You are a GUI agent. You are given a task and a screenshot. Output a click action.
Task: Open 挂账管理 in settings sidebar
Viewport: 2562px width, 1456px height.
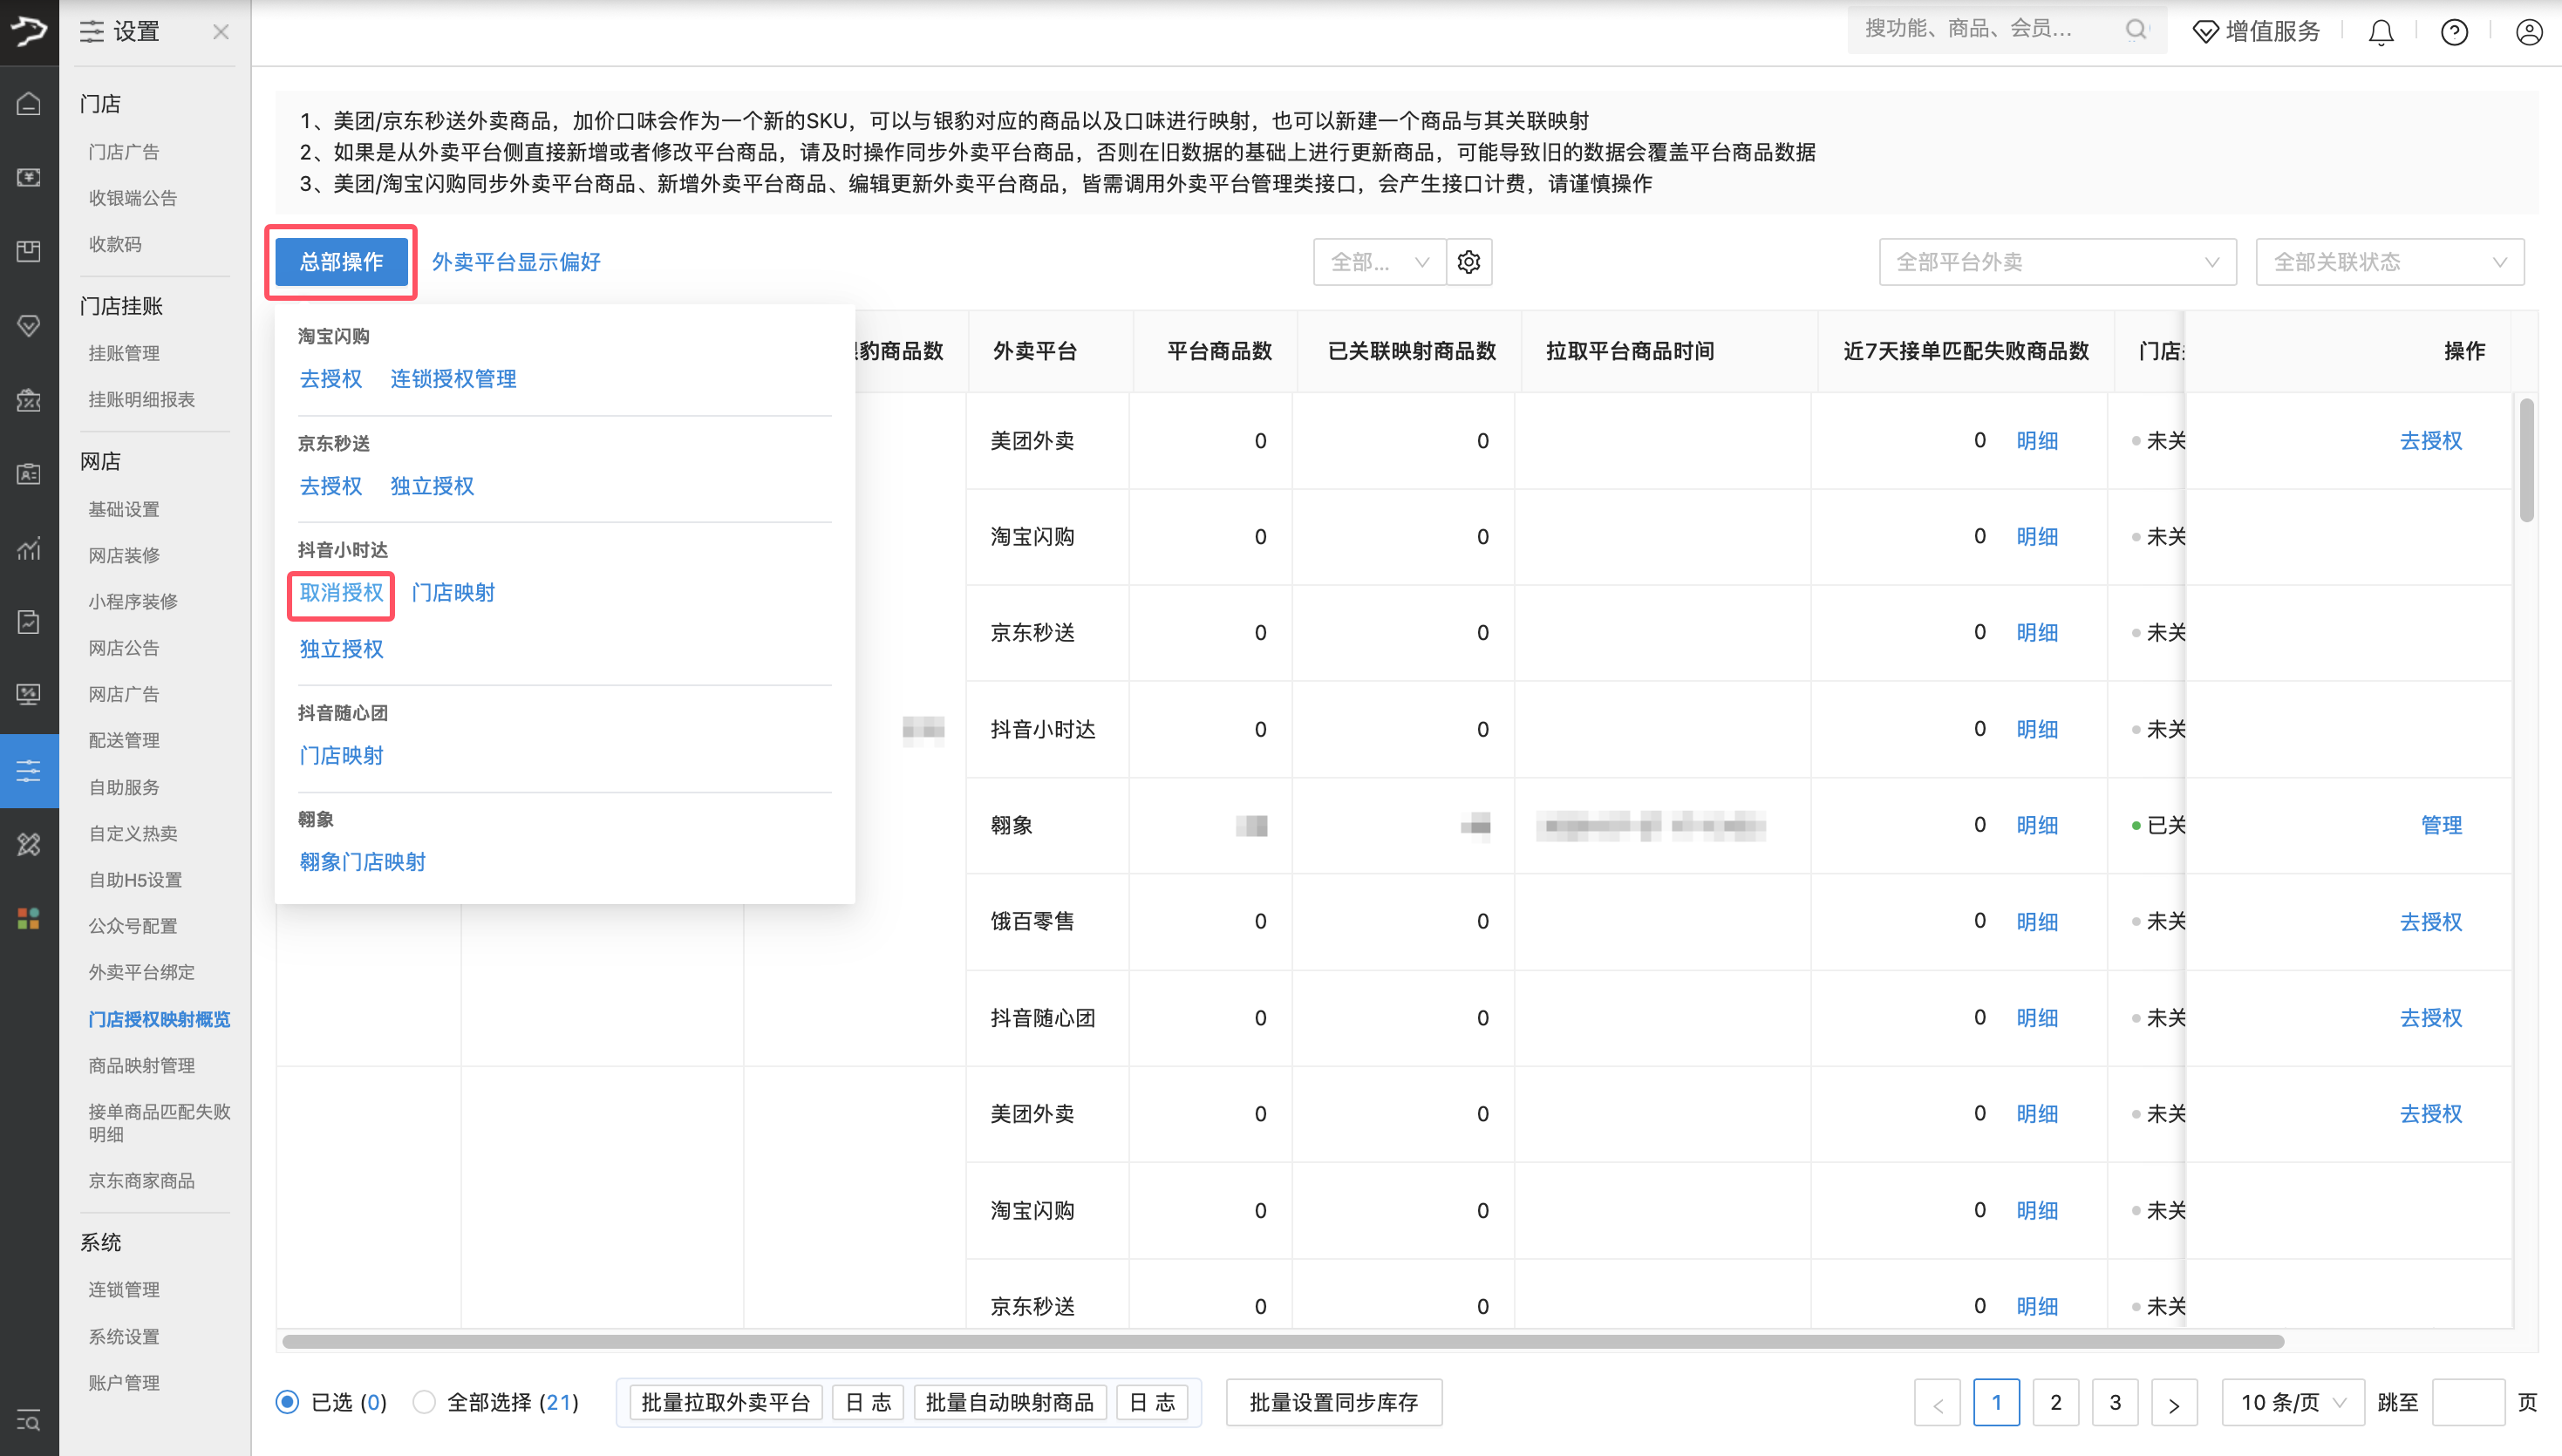point(124,353)
